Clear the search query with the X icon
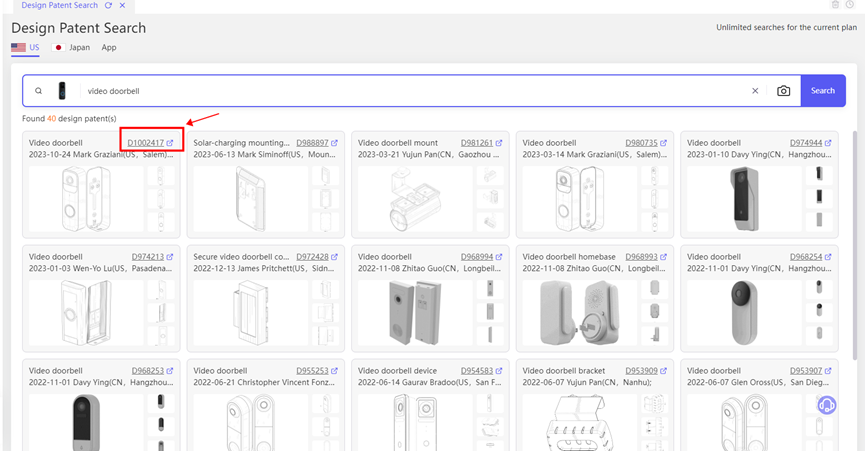865x451 pixels. point(755,91)
